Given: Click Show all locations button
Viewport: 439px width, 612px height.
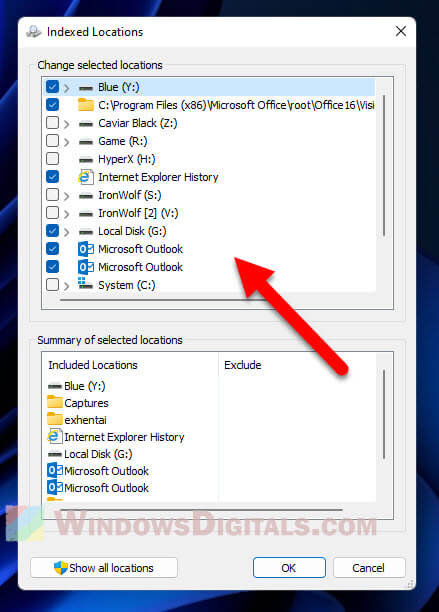Looking at the screenshot, I should 104,568.
